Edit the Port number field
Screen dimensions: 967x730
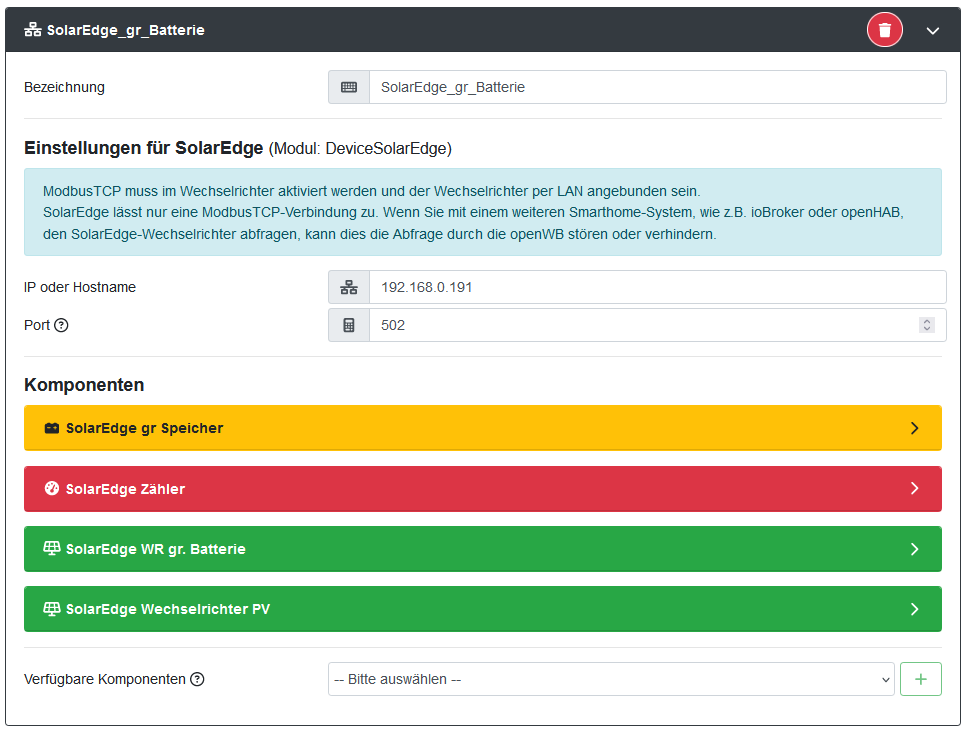pyautogui.click(x=657, y=325)
